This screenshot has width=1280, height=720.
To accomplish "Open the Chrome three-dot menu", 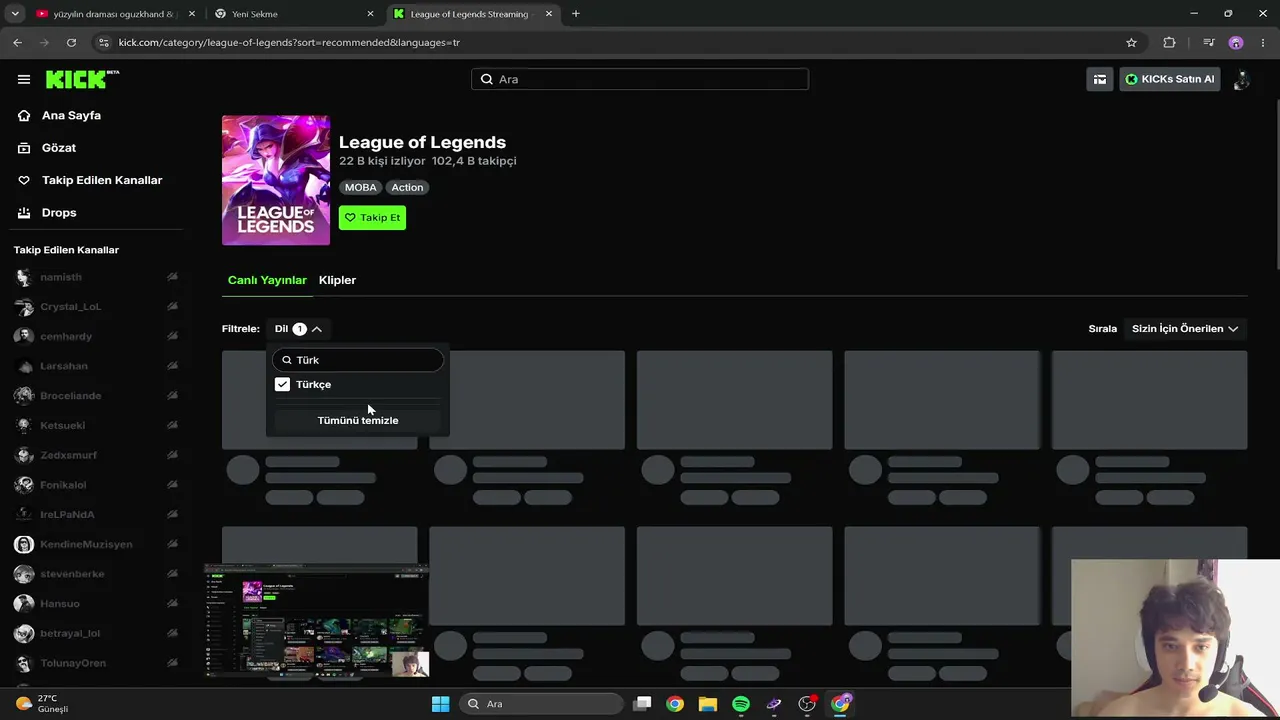I will click(x=1264, y=43).
